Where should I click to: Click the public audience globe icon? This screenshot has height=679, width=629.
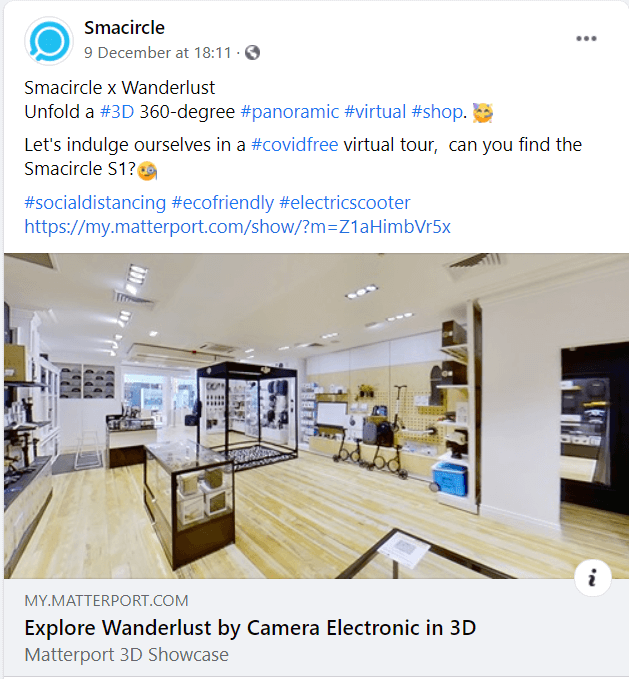(x=252, y=53)
